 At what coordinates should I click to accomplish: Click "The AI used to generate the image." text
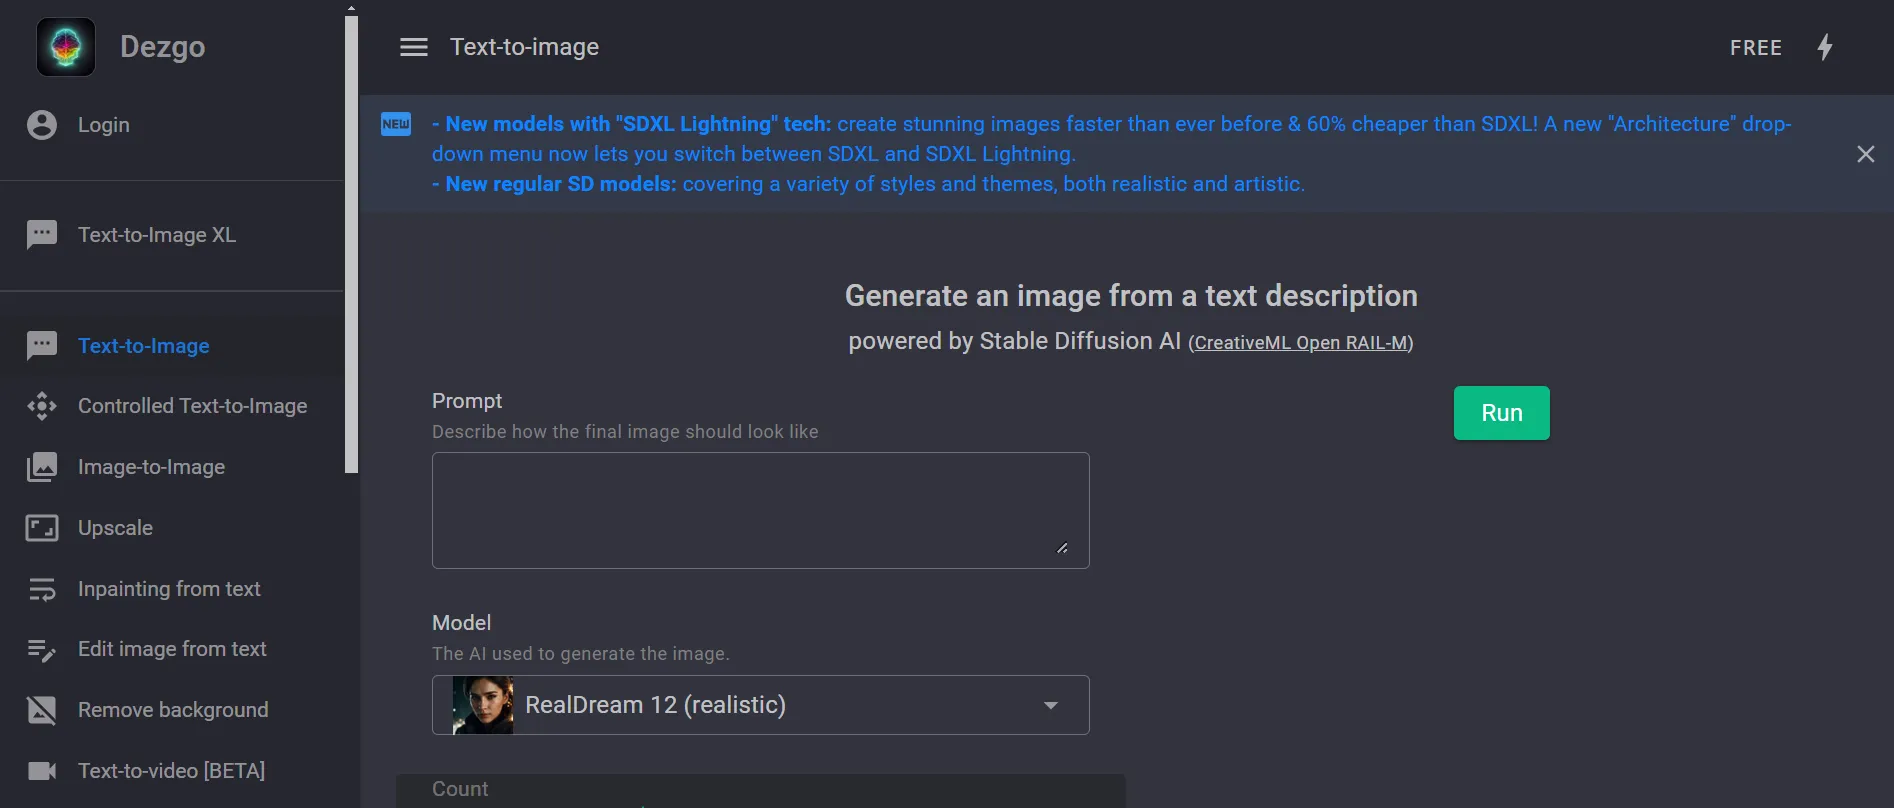click(x=581, y=654)
